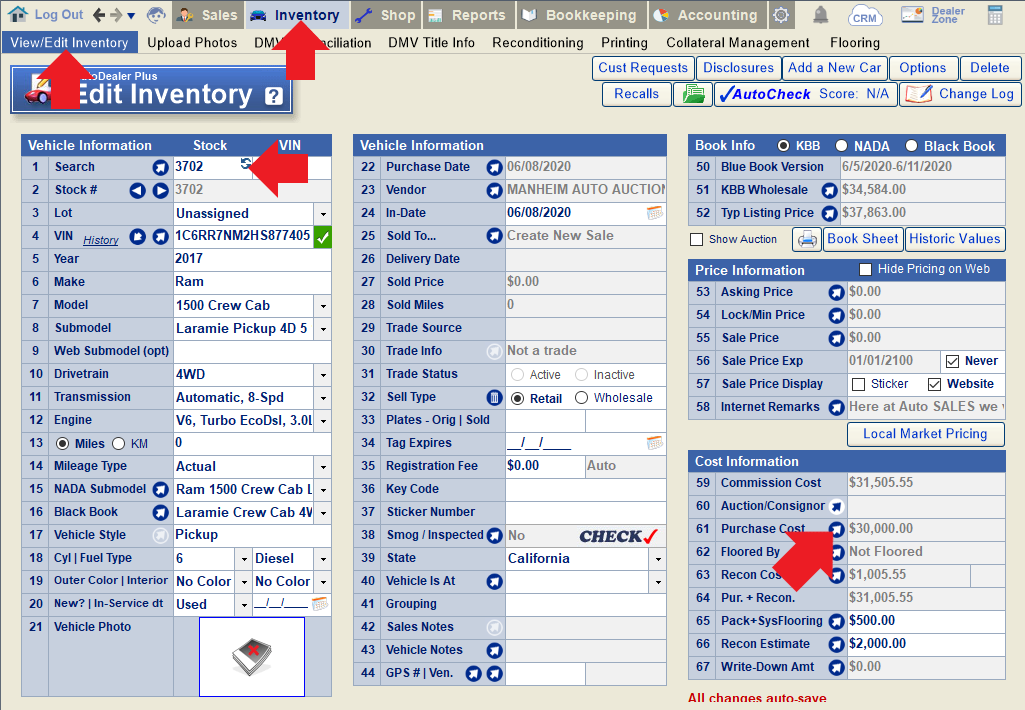The height and width of the screenshot is (710, 1025).
Task: Click the settings gear icon
Action: (x=781, y=15)
